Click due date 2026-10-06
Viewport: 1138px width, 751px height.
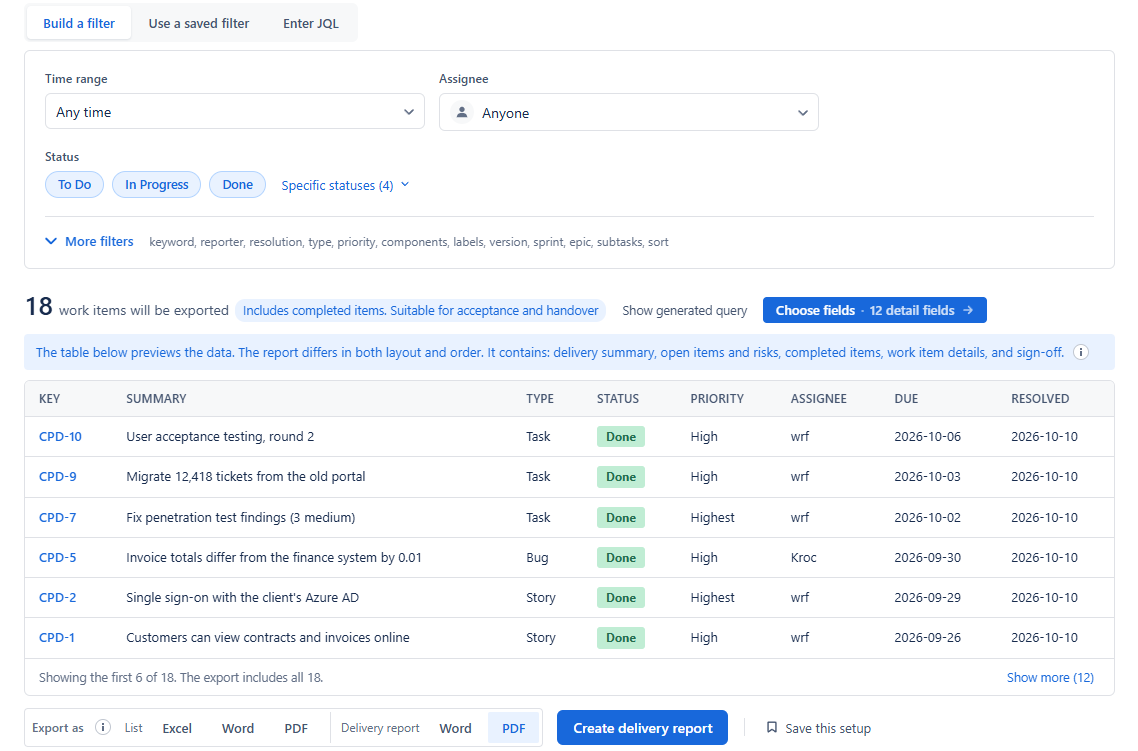coord(928,436)
